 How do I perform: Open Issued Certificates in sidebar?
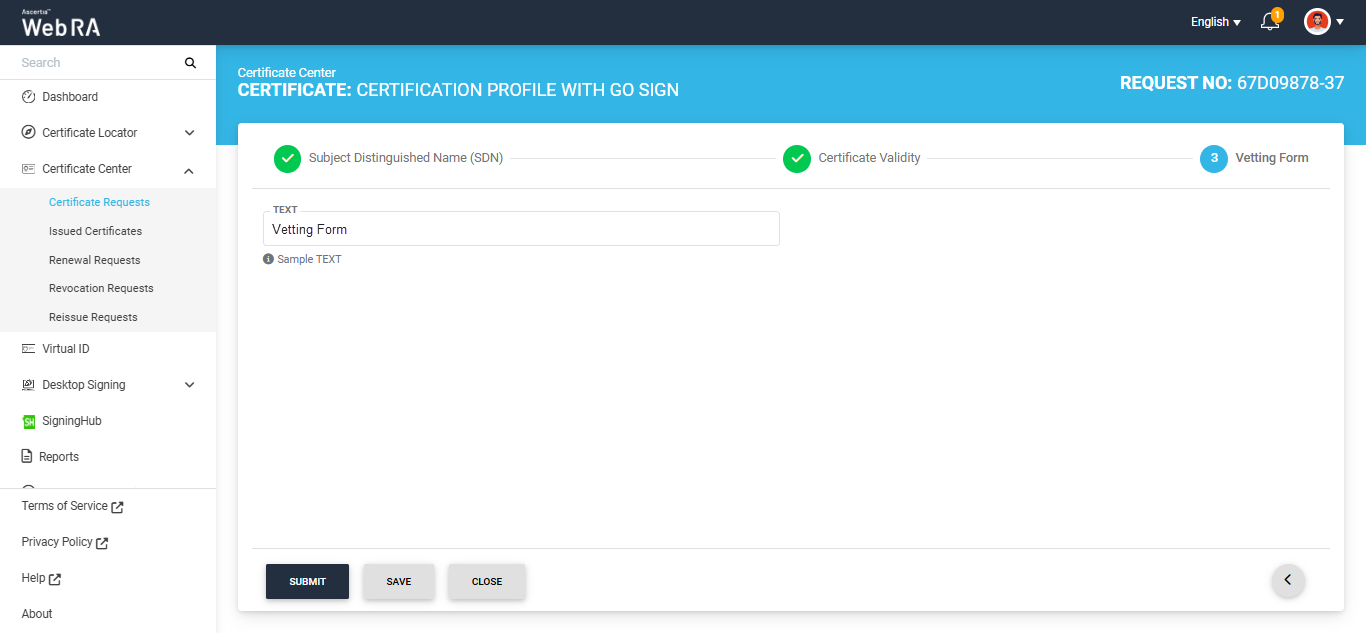pos(95,231)
